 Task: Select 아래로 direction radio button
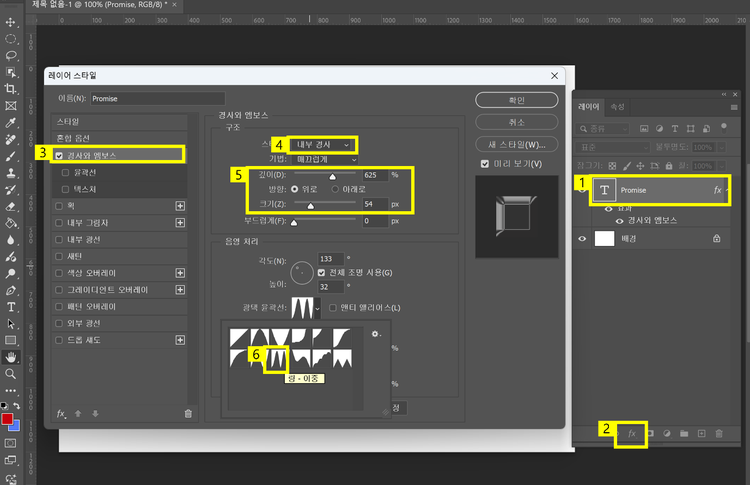335,189
